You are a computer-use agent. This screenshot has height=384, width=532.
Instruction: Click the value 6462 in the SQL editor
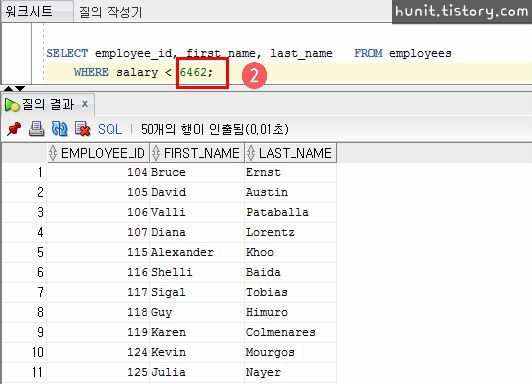193,72
